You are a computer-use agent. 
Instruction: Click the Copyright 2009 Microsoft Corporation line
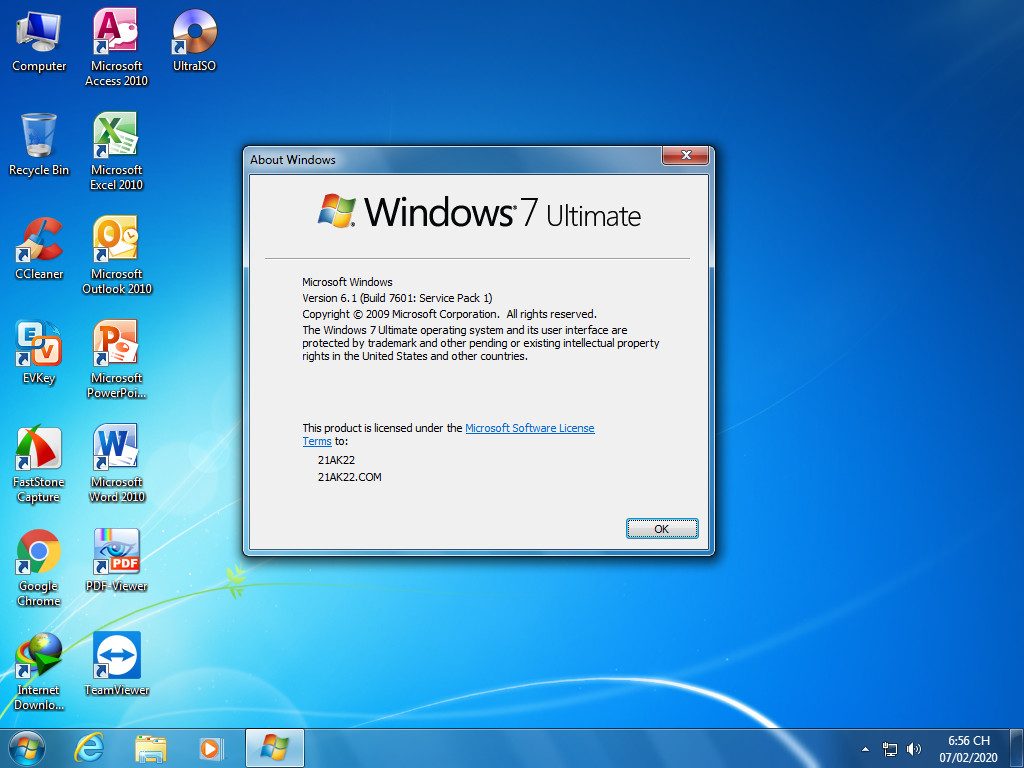tap(449, 314)
